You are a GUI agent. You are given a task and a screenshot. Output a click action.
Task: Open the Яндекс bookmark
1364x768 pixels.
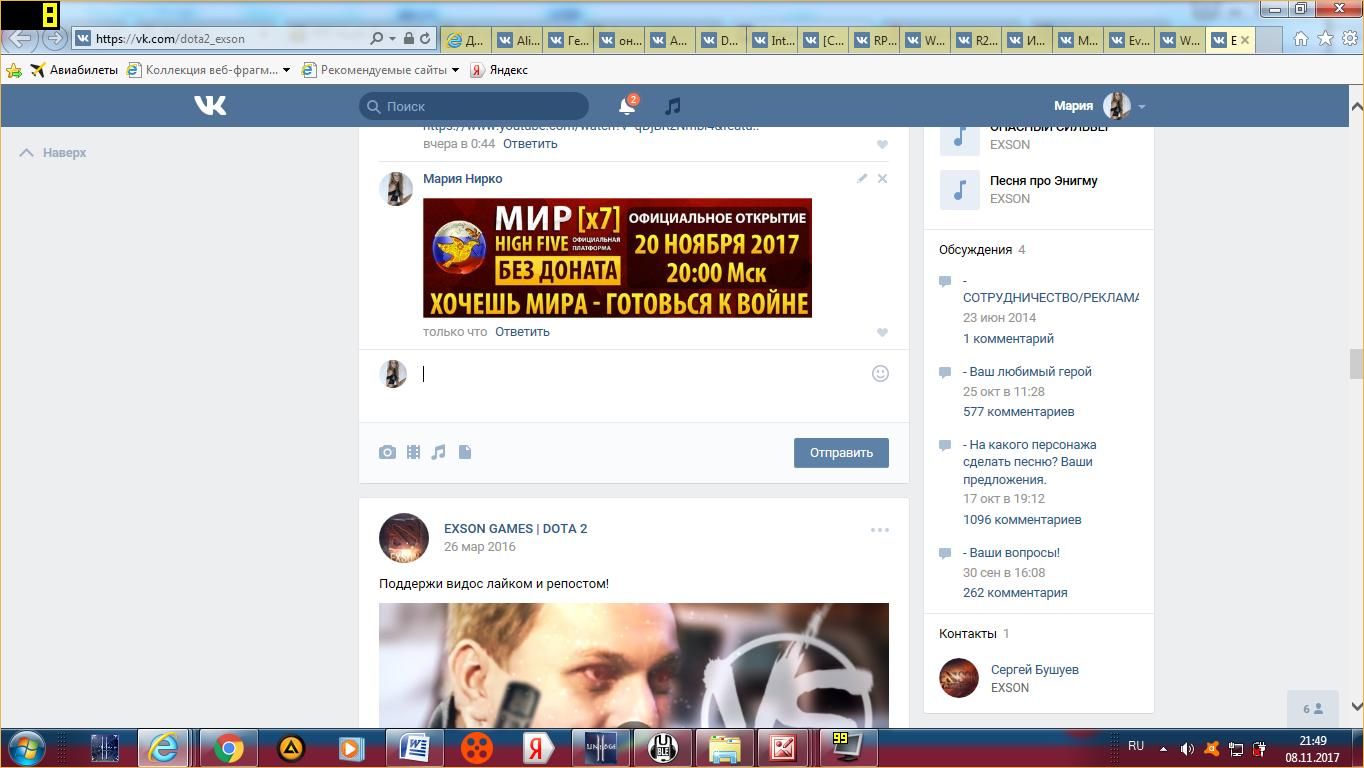[499, 70]
